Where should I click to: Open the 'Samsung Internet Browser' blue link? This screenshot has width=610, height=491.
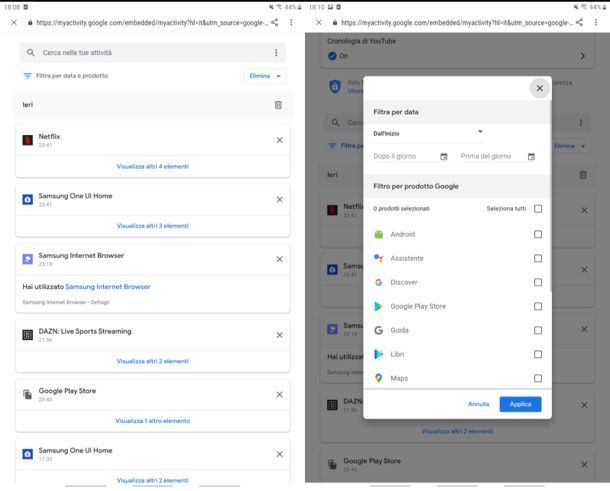pos(108,287)
